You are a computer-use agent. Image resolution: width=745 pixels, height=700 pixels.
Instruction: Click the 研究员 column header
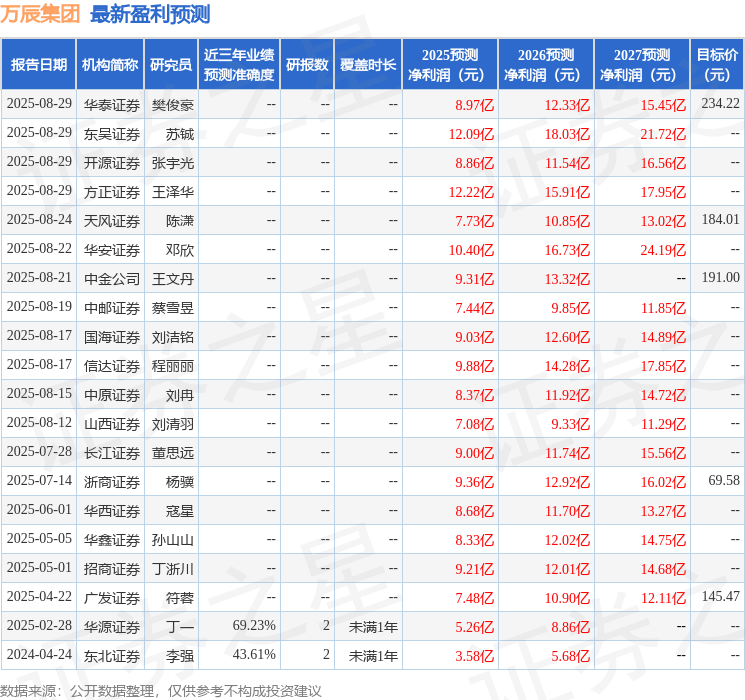pyautogui.click(x=171, y=64)
